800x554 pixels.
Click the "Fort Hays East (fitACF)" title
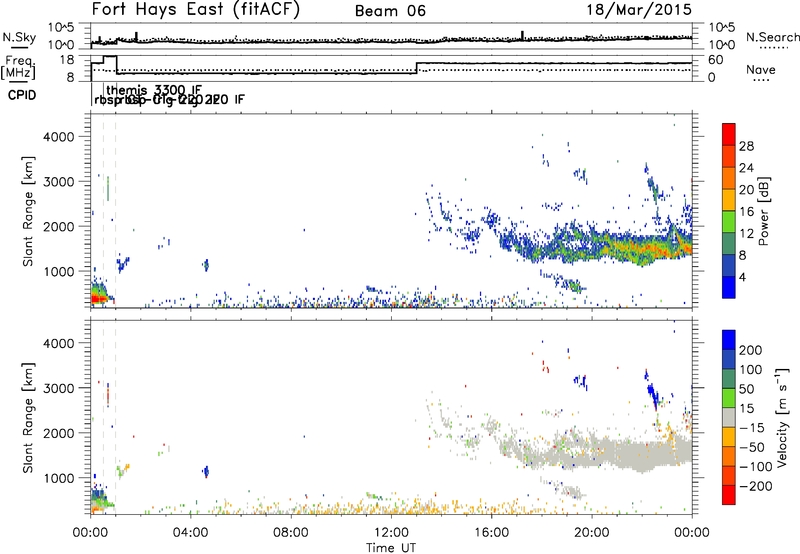(195, 10)
